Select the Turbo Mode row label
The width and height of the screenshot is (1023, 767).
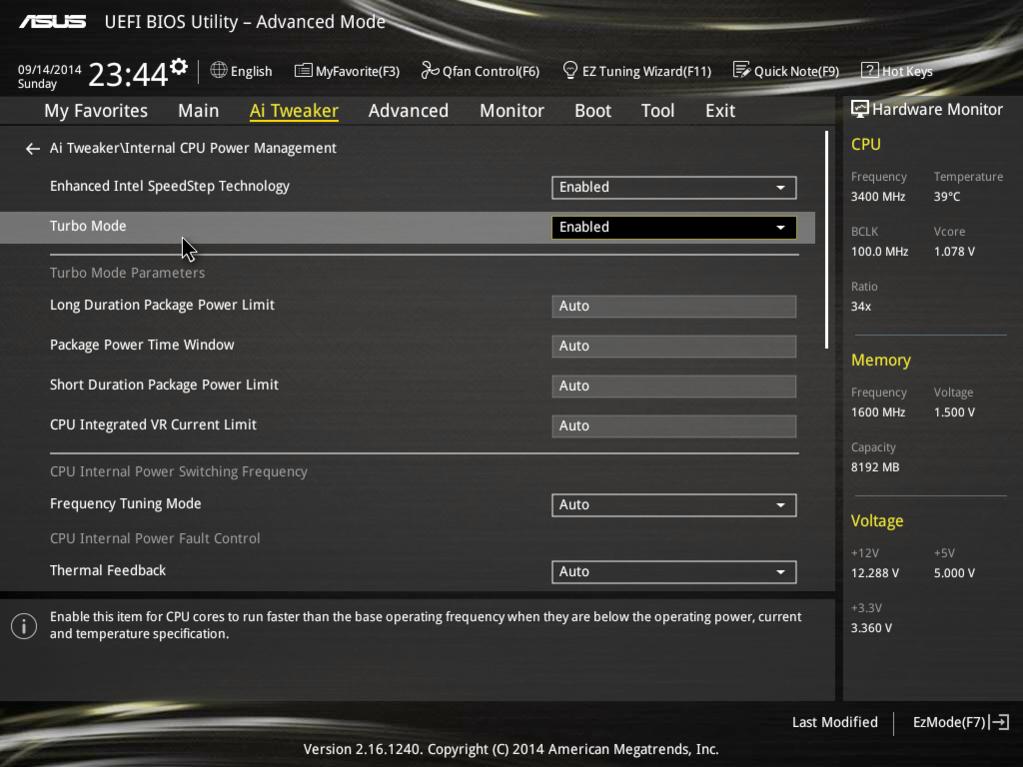[88, 226]
